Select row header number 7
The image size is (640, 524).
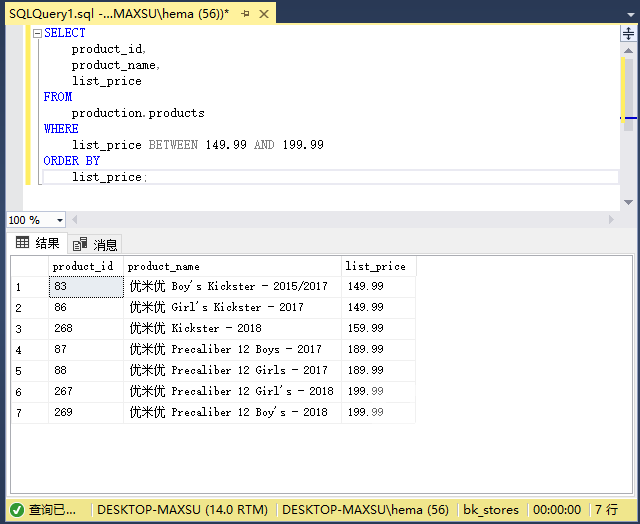(30, 413)
